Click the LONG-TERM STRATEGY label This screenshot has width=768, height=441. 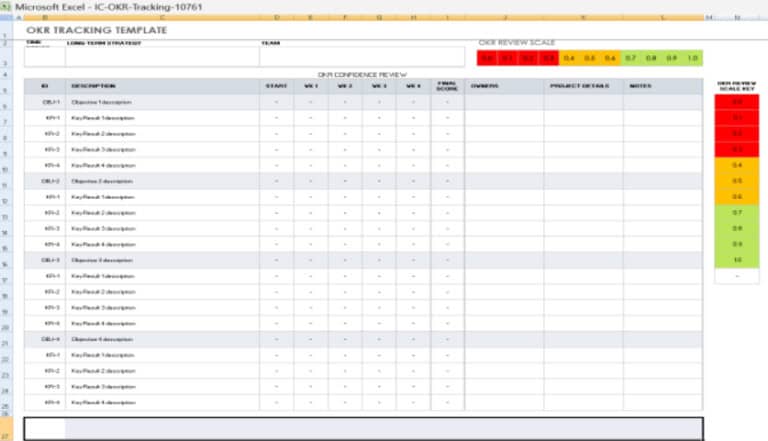[104, 43]
